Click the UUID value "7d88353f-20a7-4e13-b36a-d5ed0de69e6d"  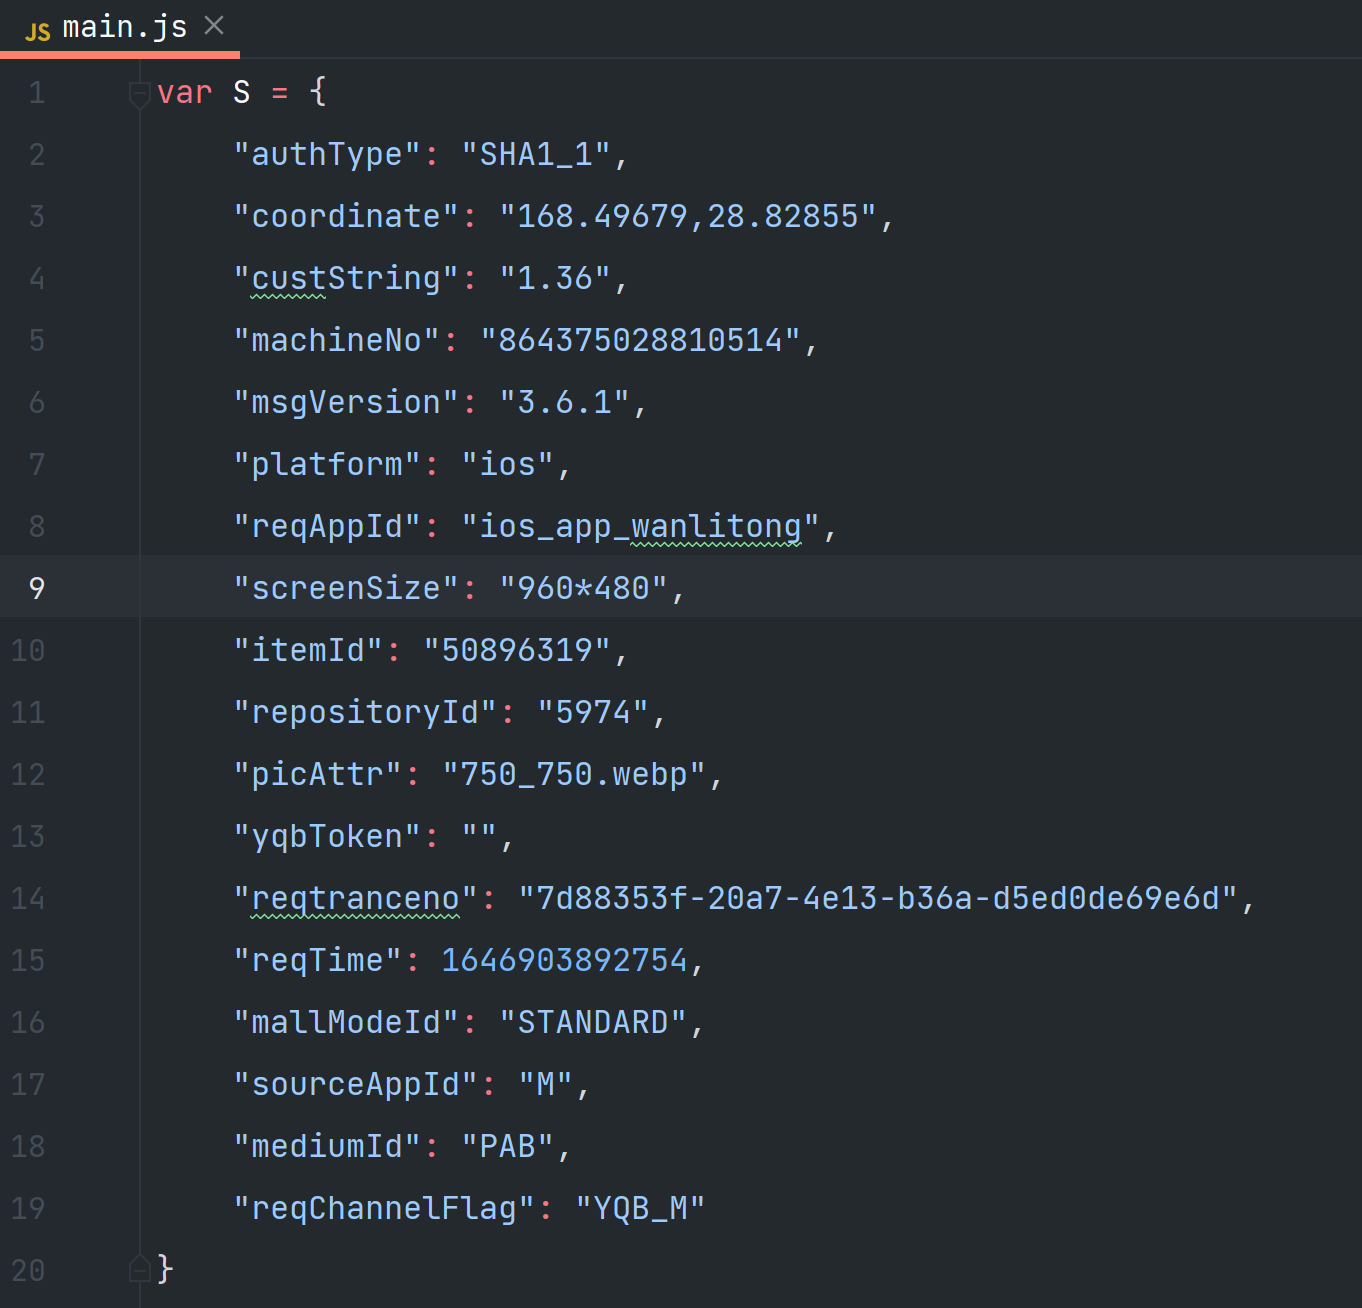(878, 899)
